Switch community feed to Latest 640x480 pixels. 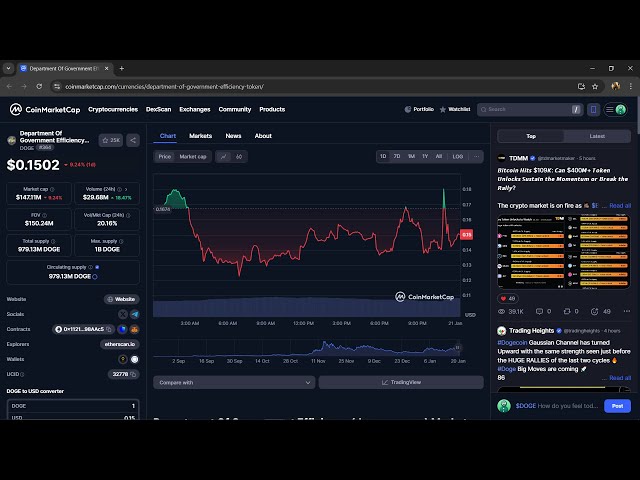(597, 136)
